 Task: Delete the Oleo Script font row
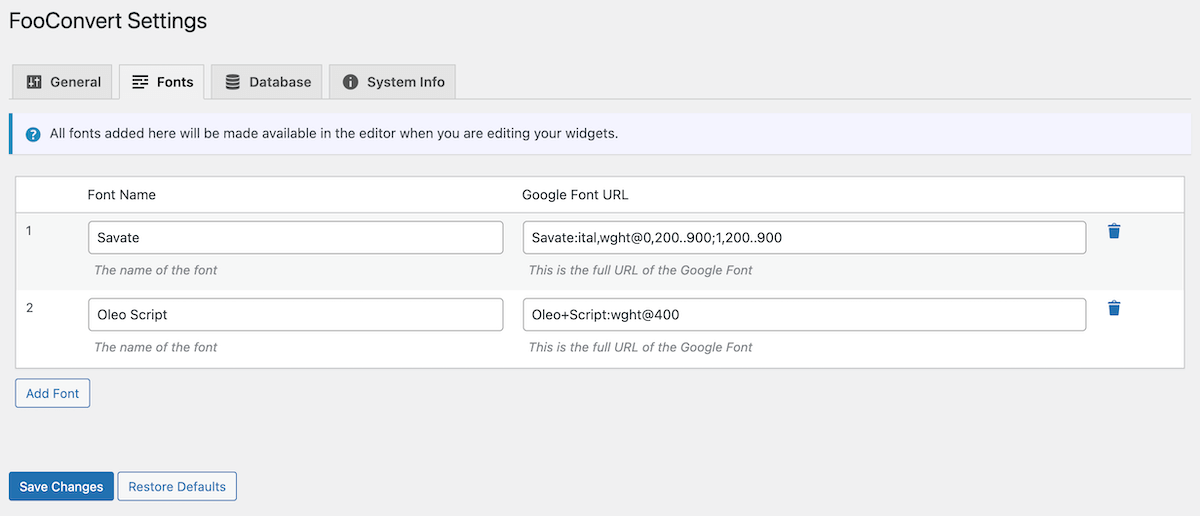tap(1114, 308)
